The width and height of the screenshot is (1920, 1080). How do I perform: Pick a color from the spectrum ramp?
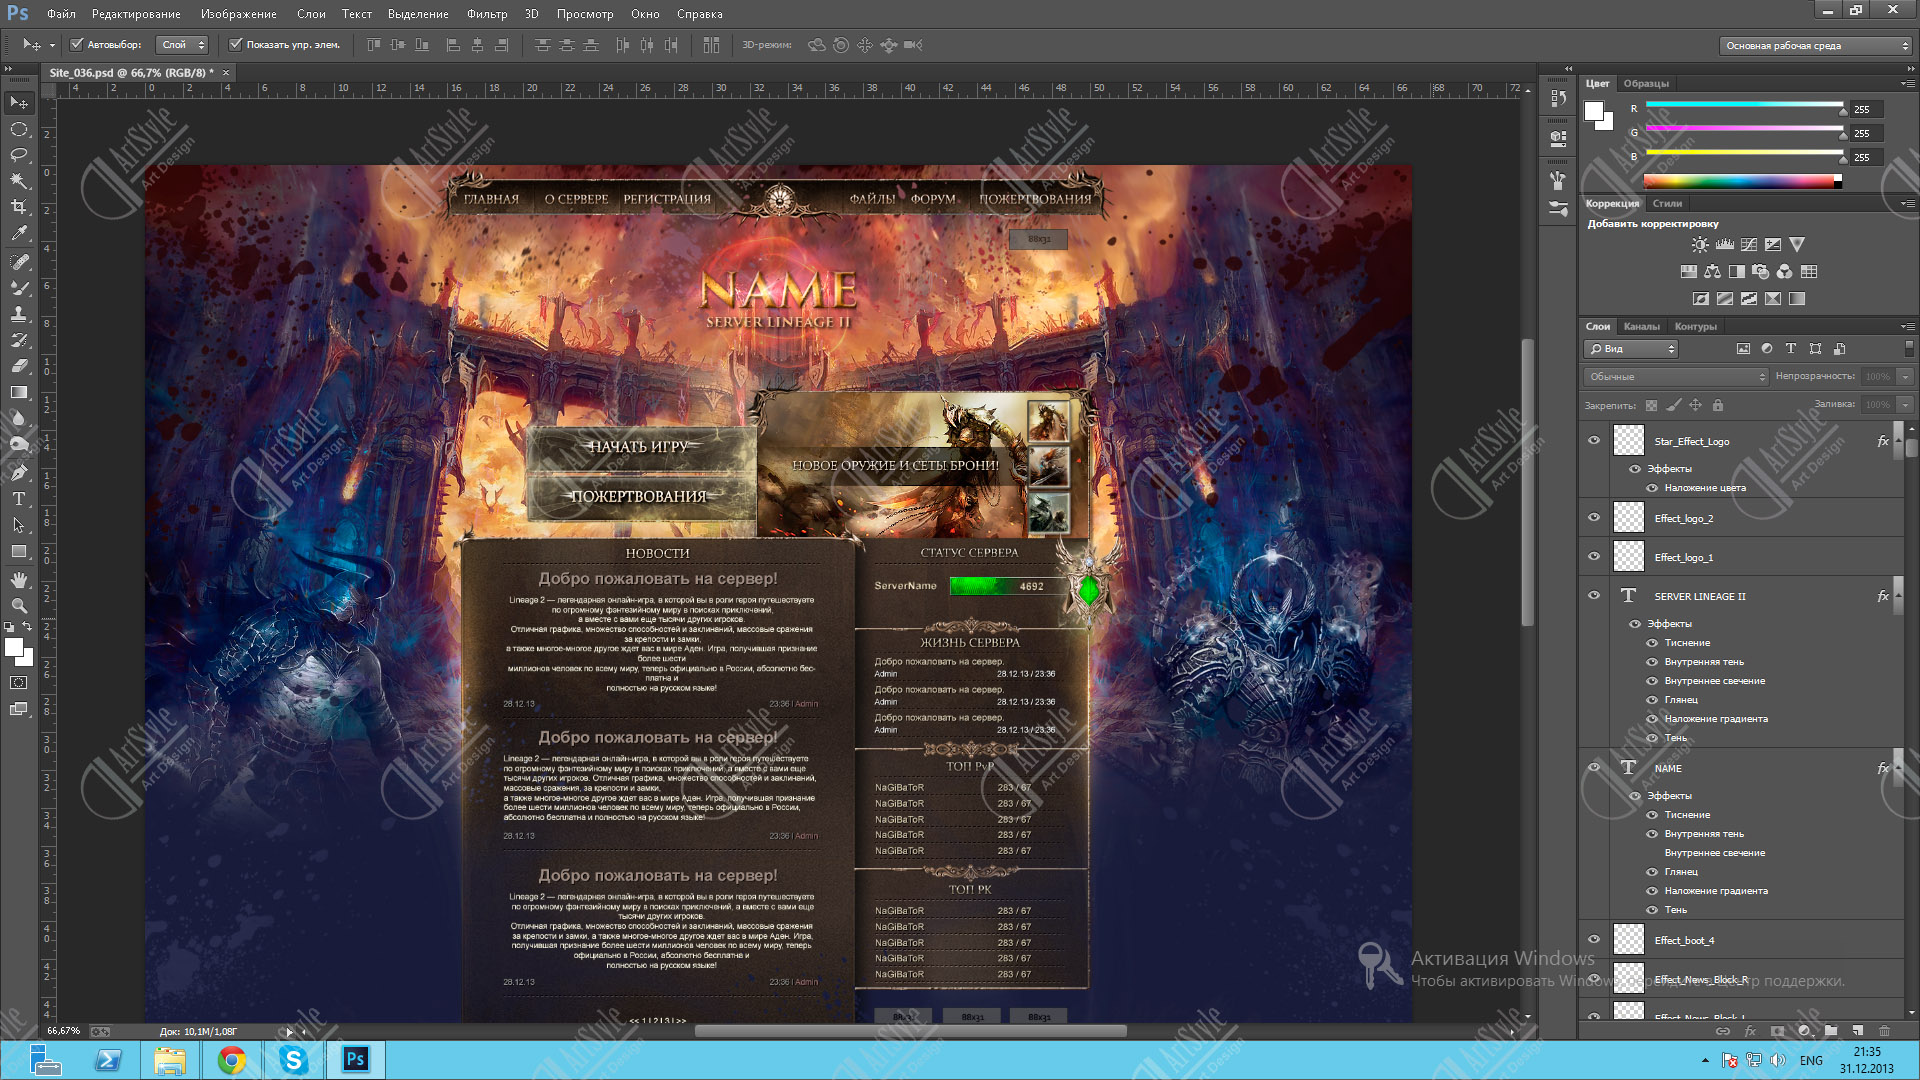[1742, 181]
